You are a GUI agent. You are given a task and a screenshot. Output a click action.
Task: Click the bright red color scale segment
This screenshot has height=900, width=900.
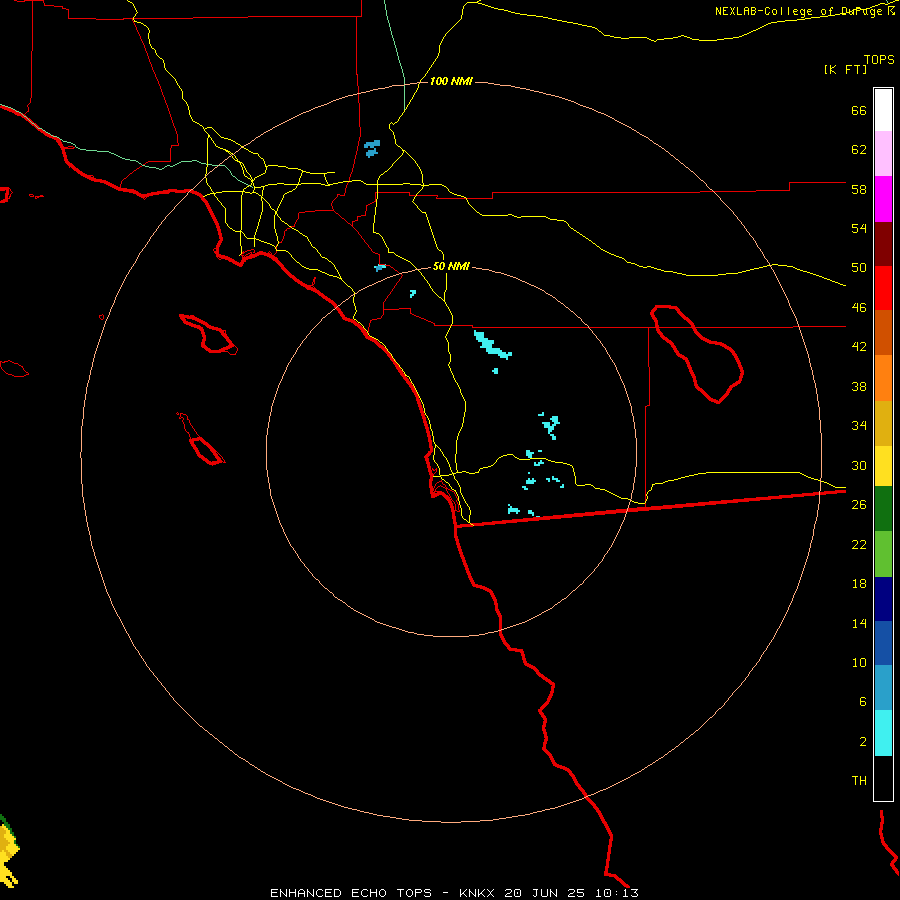[x=883, y=288]
